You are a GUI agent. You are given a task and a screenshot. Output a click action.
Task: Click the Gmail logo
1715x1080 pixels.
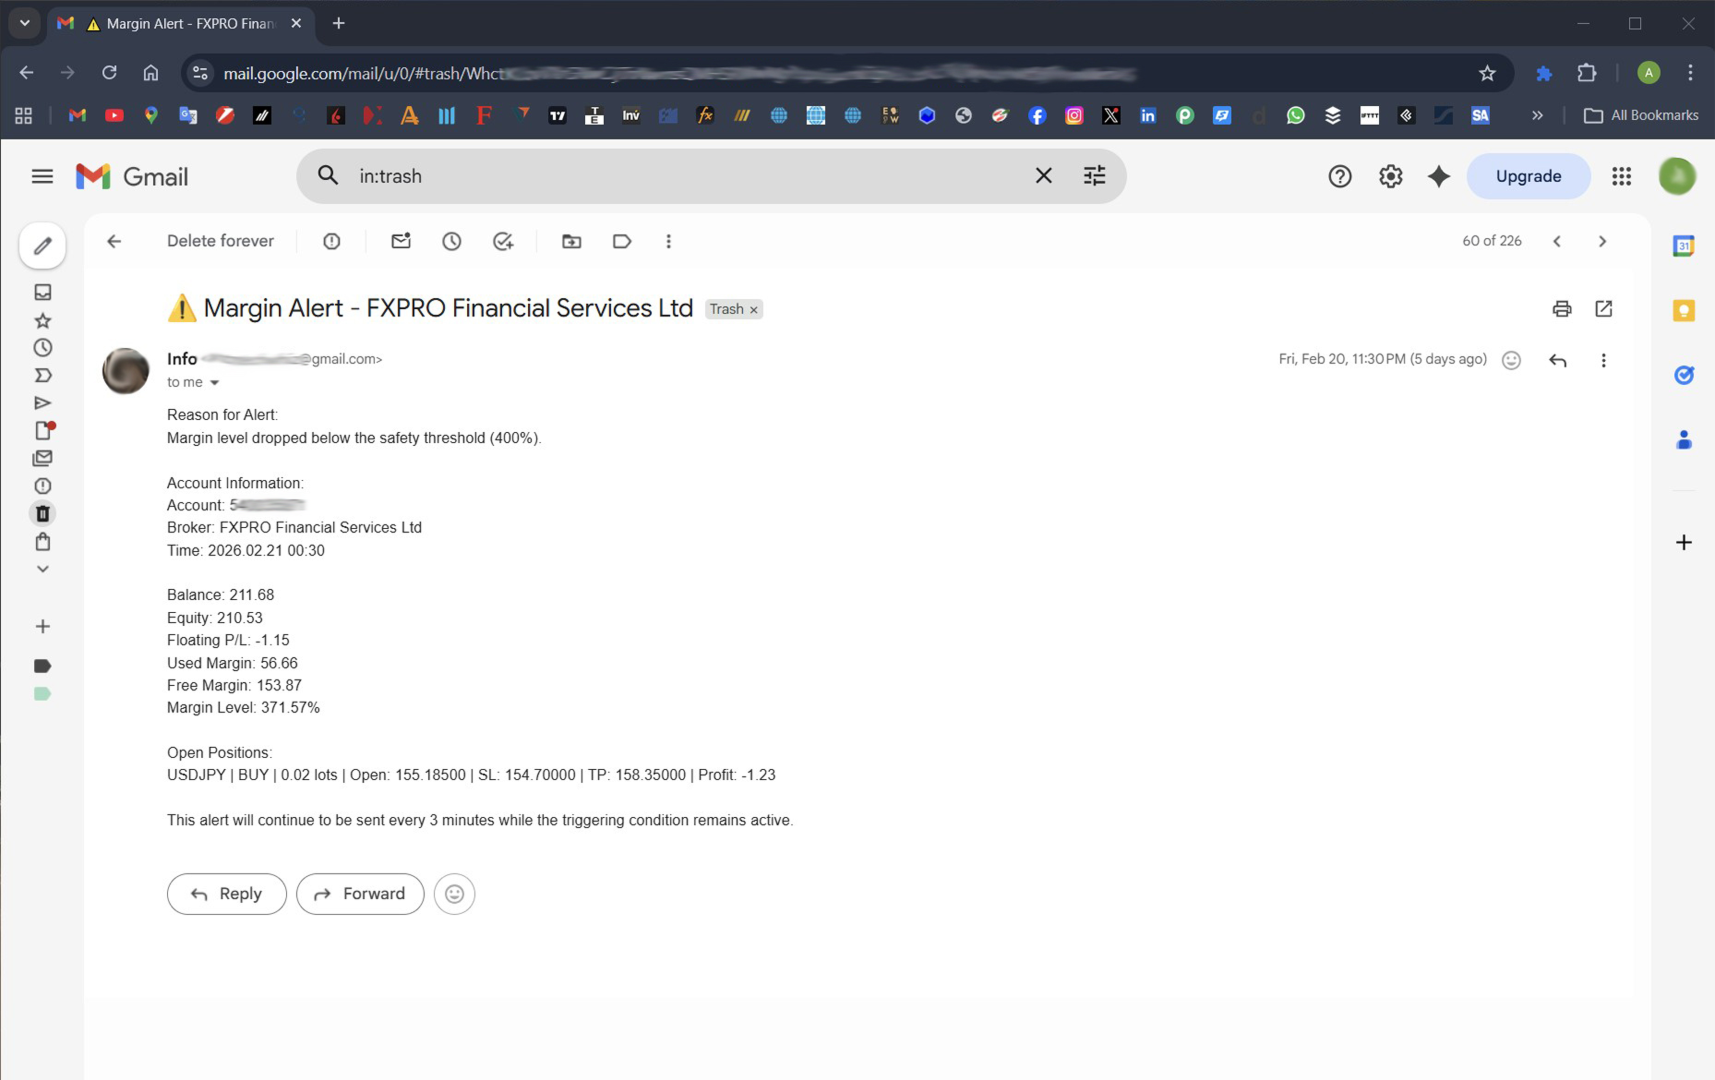132,177
